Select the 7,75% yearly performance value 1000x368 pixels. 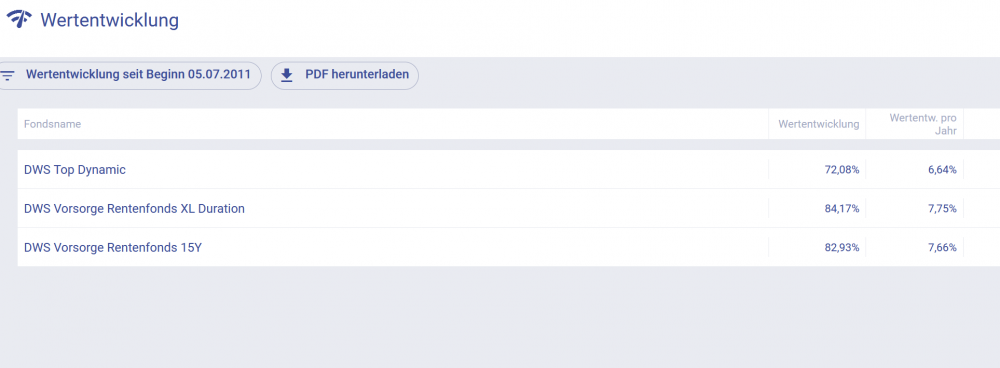tap(942, 209)
